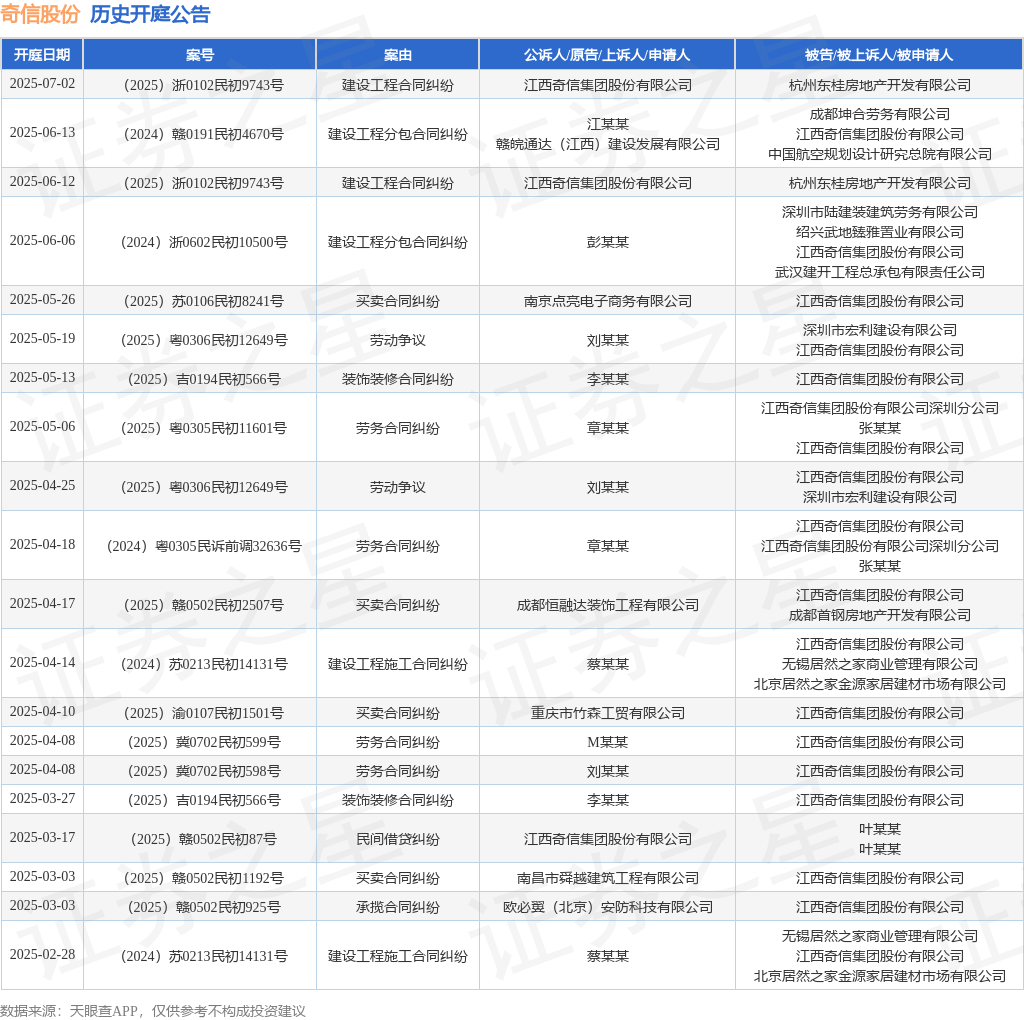Viewport: 1024px width, 1020px height.
Task: Click the date 2025-05-19
Action: point(42,338)
